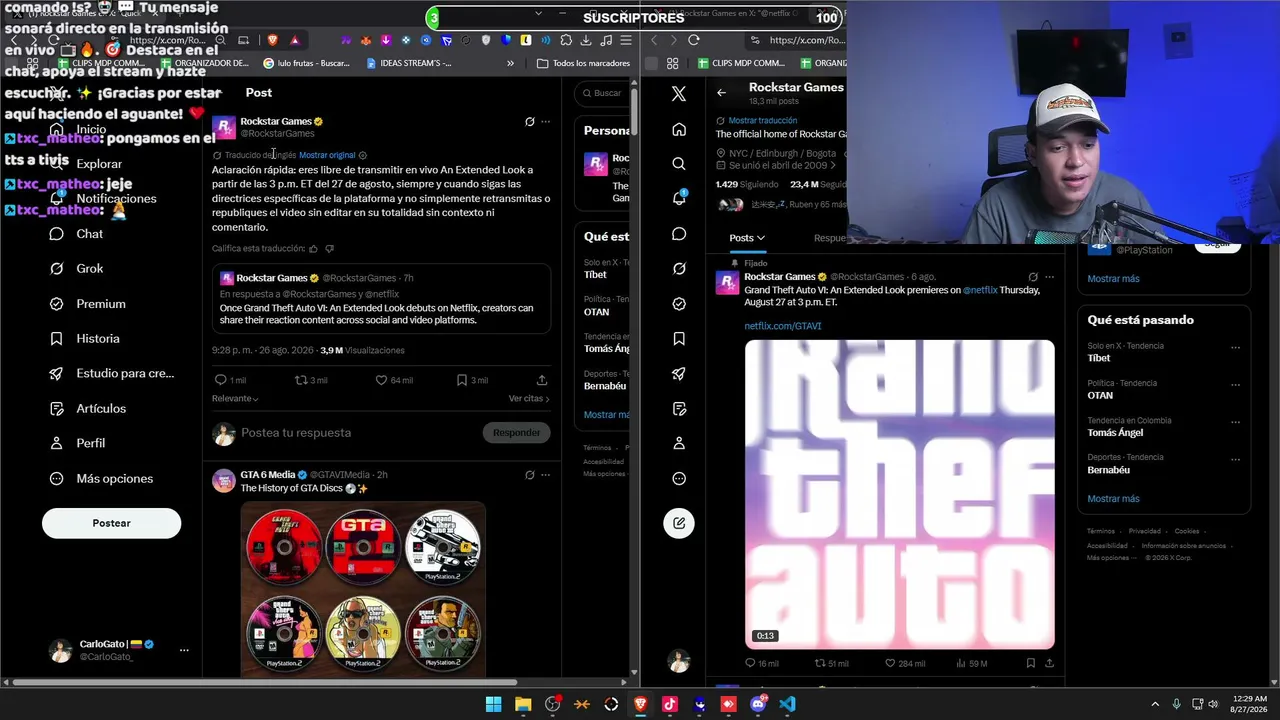1280x720 pixels.
Task: Click Grok icon on Rockstar Games main post
Action: tap(530, 122)
